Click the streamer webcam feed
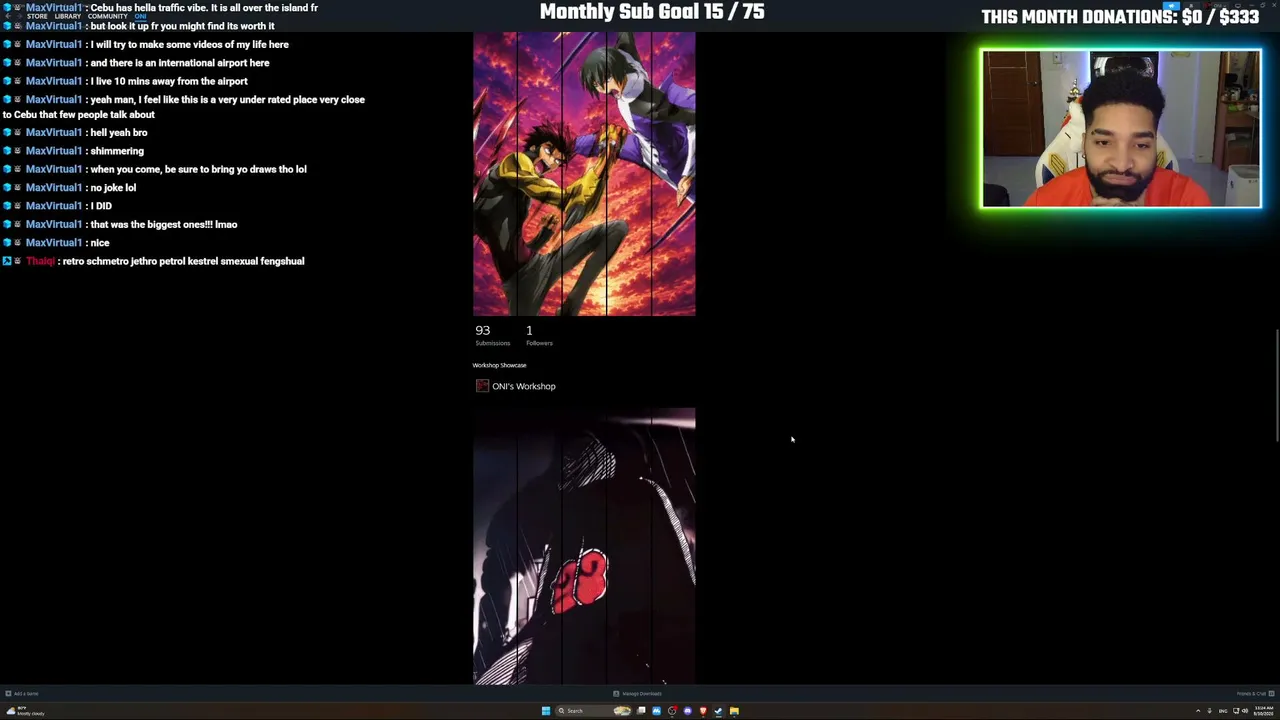This screenshot has height=720, width=1280. tap(1121, 129)
